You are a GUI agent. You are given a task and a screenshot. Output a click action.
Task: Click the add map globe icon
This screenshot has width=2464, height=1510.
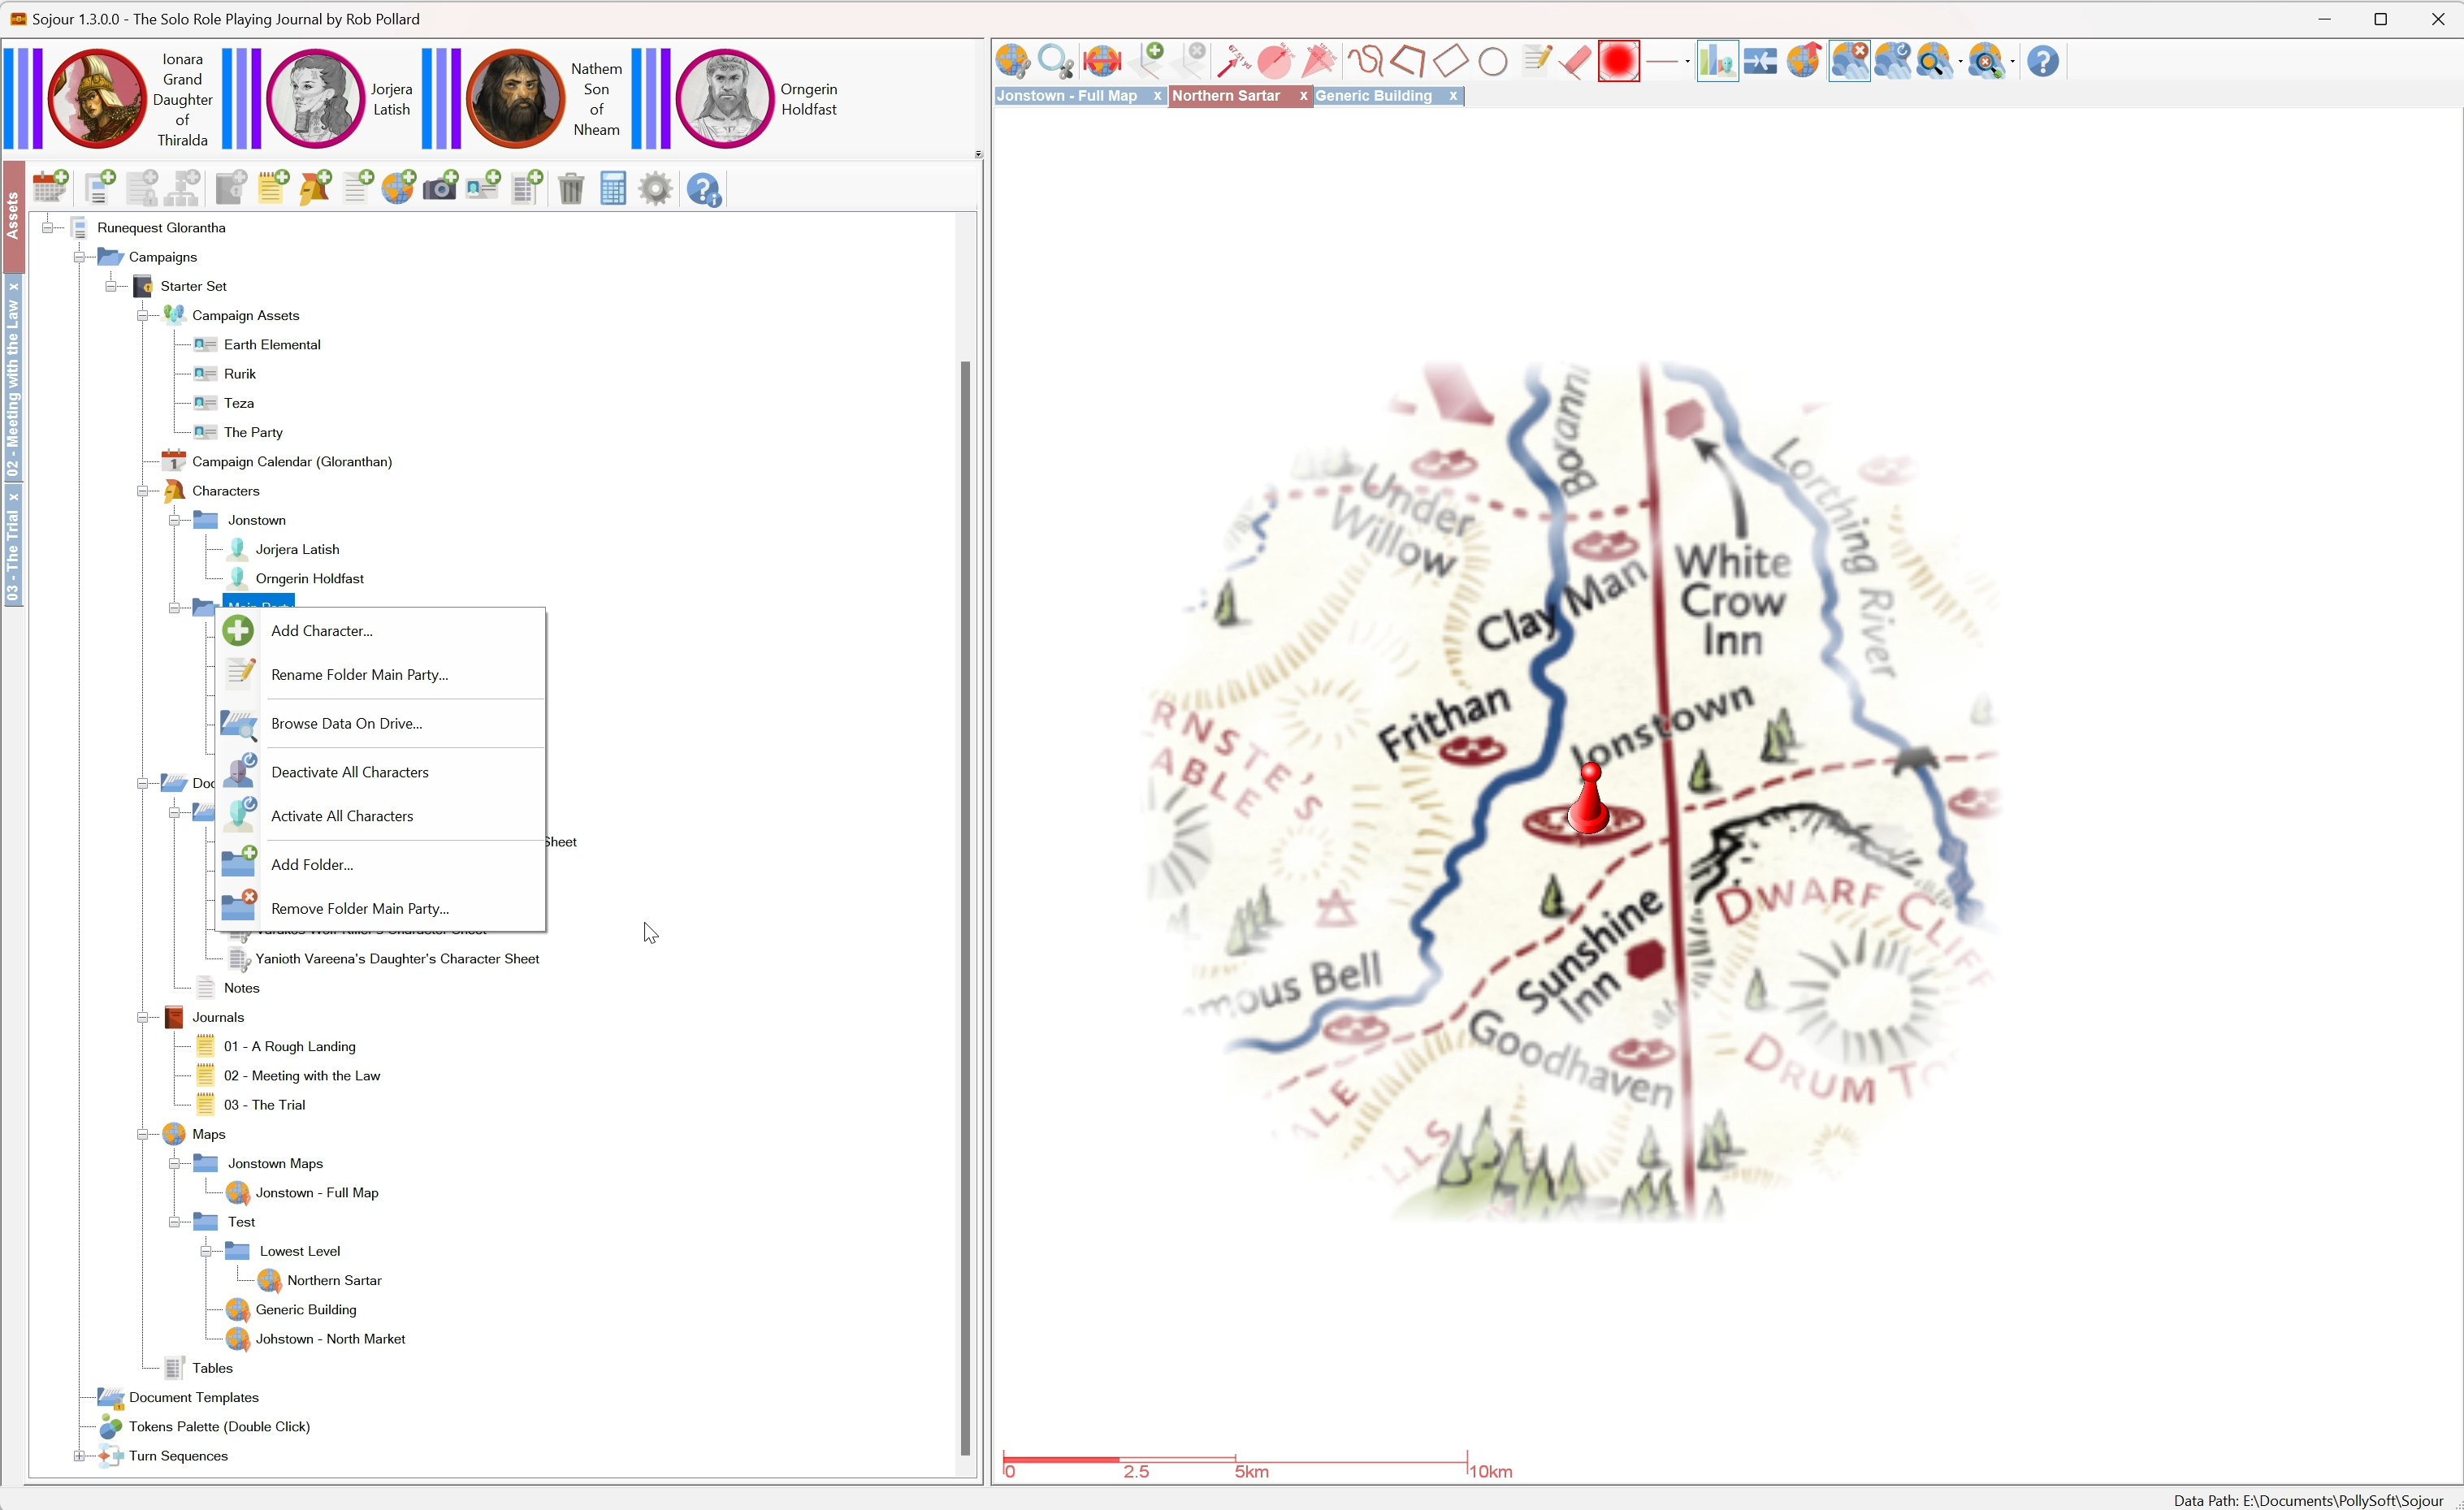tap(398, 188)
